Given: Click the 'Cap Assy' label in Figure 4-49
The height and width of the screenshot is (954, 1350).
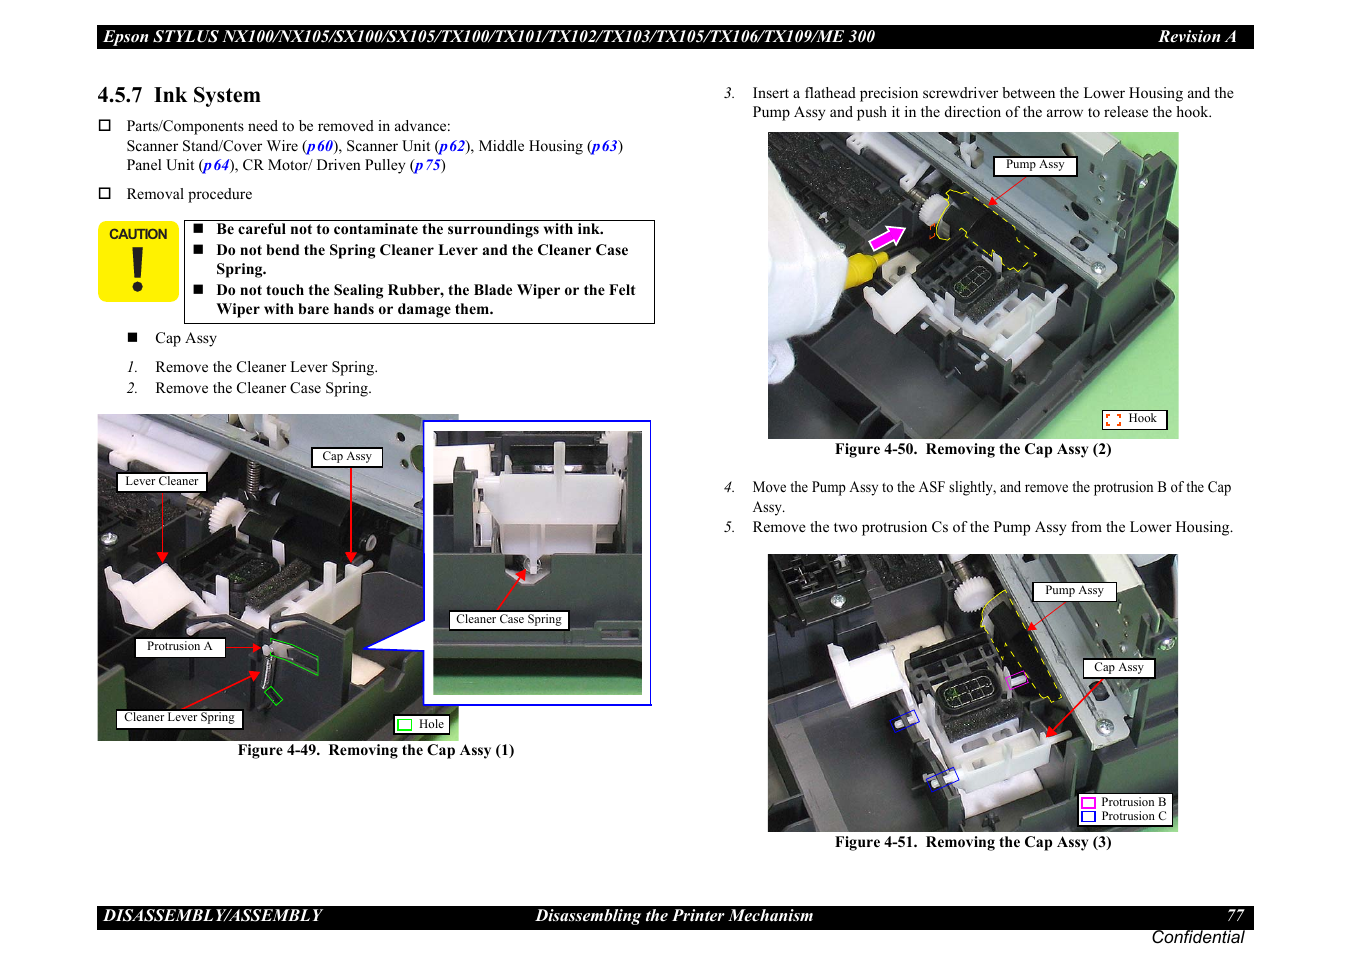Looking at the screenshot, I should (347, 457).
